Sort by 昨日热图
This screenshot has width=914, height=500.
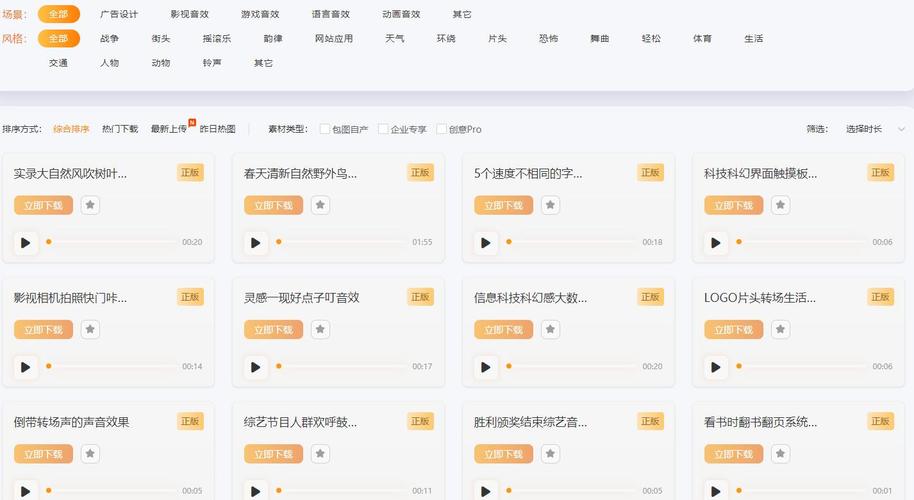(217, 129)
